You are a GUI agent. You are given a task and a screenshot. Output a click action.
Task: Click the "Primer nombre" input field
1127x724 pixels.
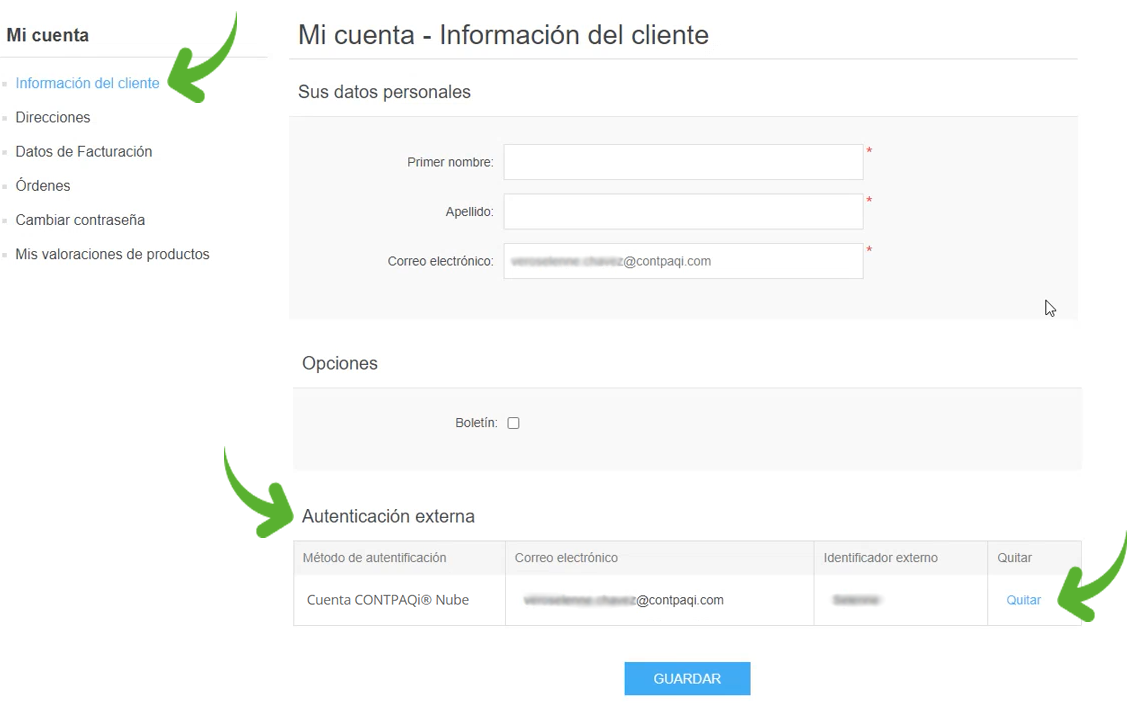(x=683, y=161)
